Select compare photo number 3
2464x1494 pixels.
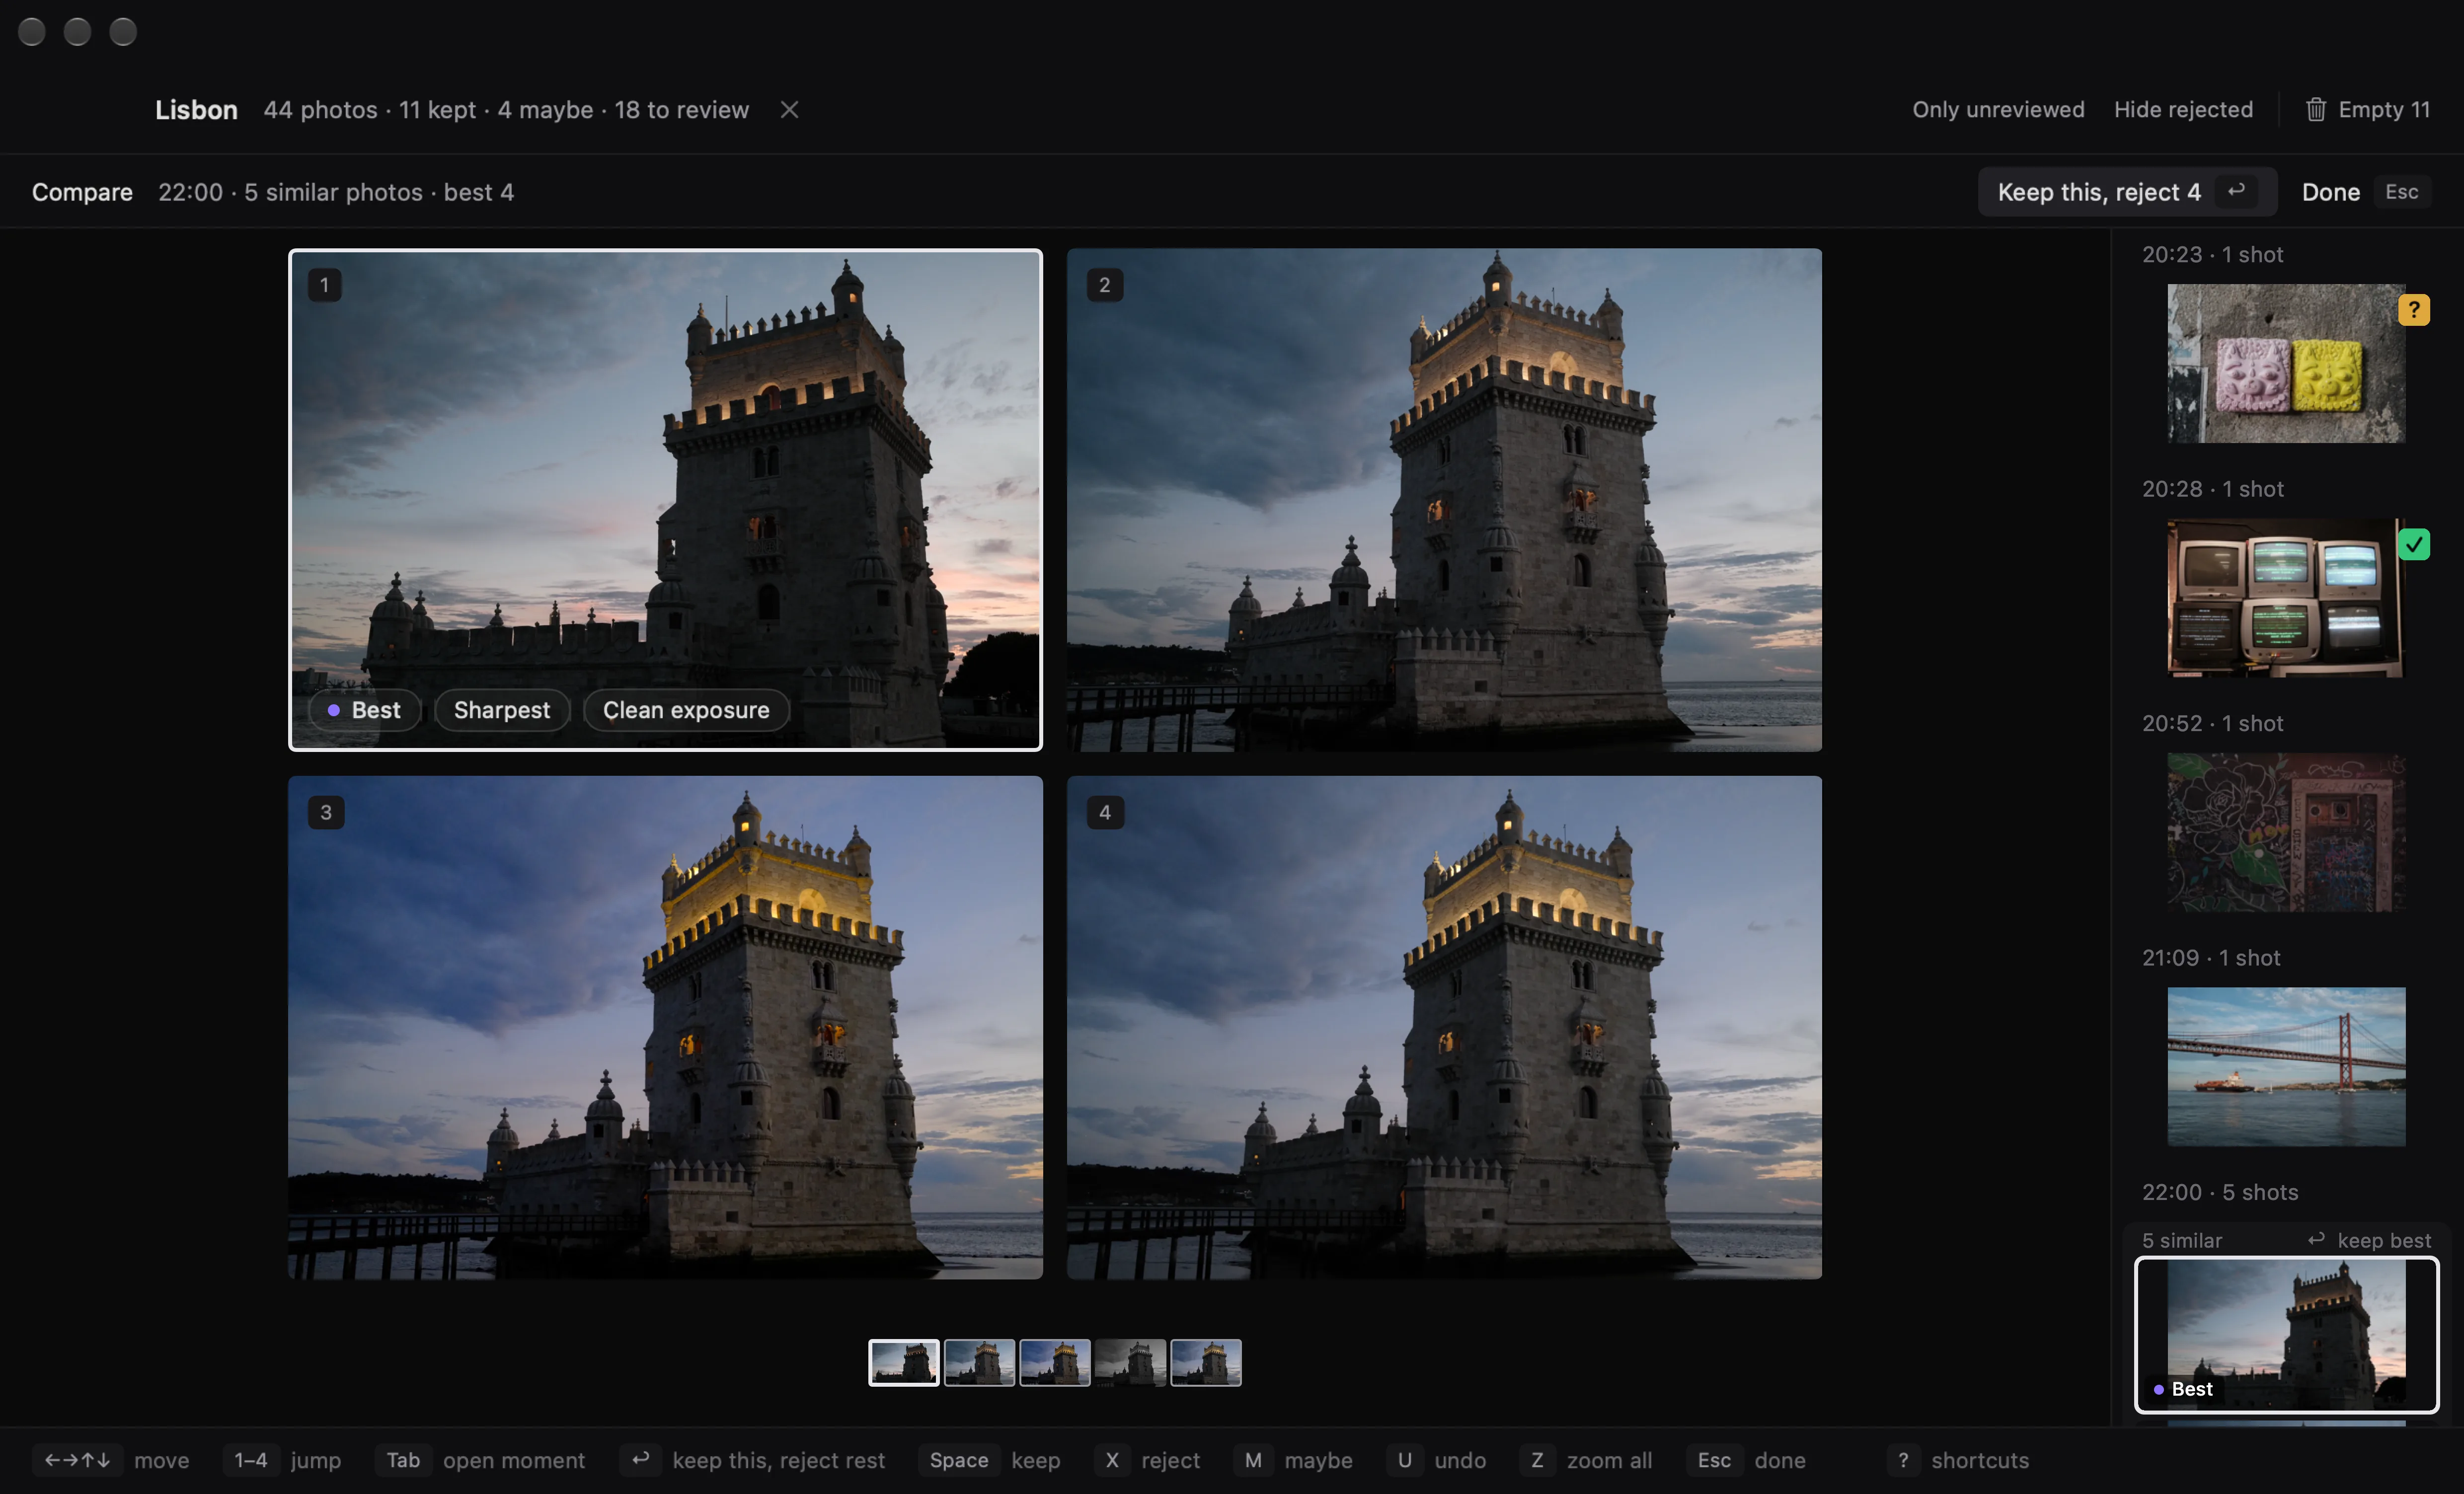tap(665, 1028)
